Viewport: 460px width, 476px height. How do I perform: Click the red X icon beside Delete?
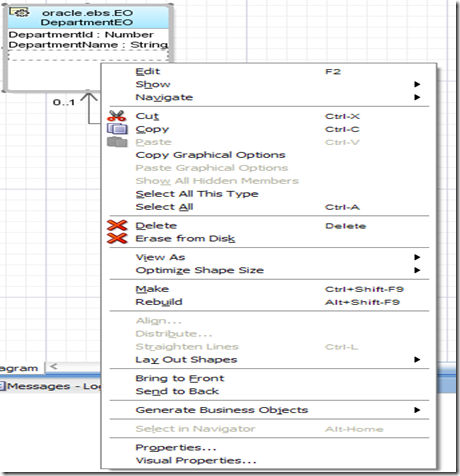[117, 225]
